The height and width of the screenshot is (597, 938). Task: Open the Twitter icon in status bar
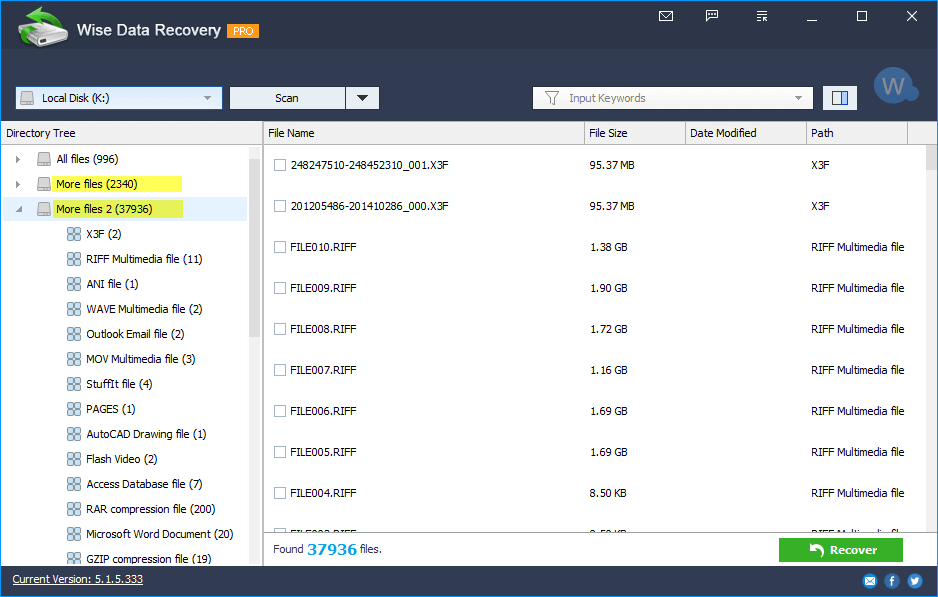(x=914, y=580)
